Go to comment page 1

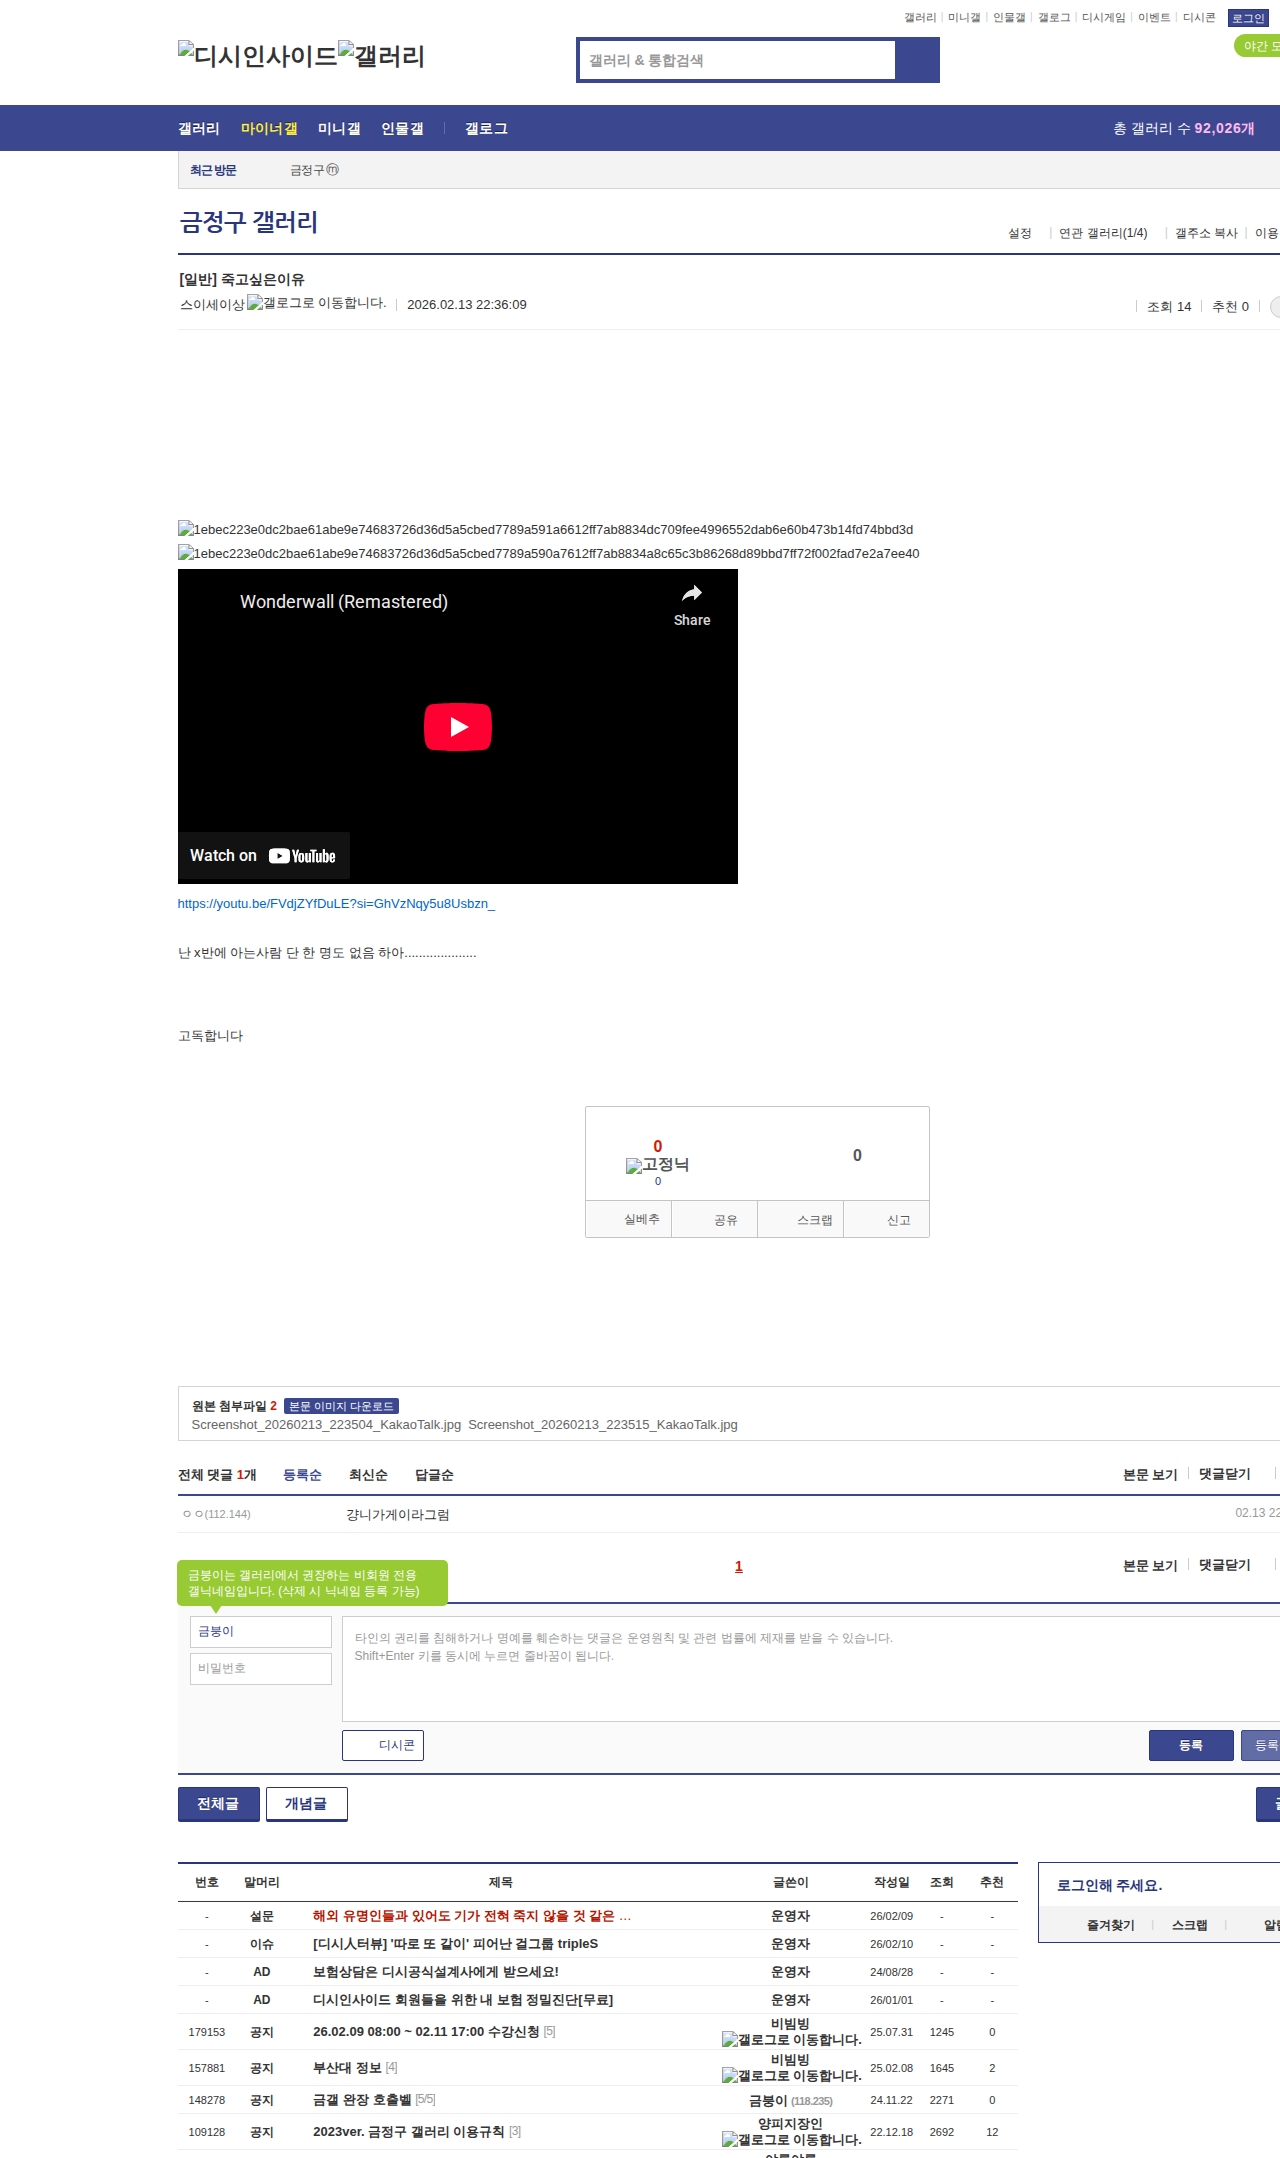pyautogui.click(x=739, y=1566)
